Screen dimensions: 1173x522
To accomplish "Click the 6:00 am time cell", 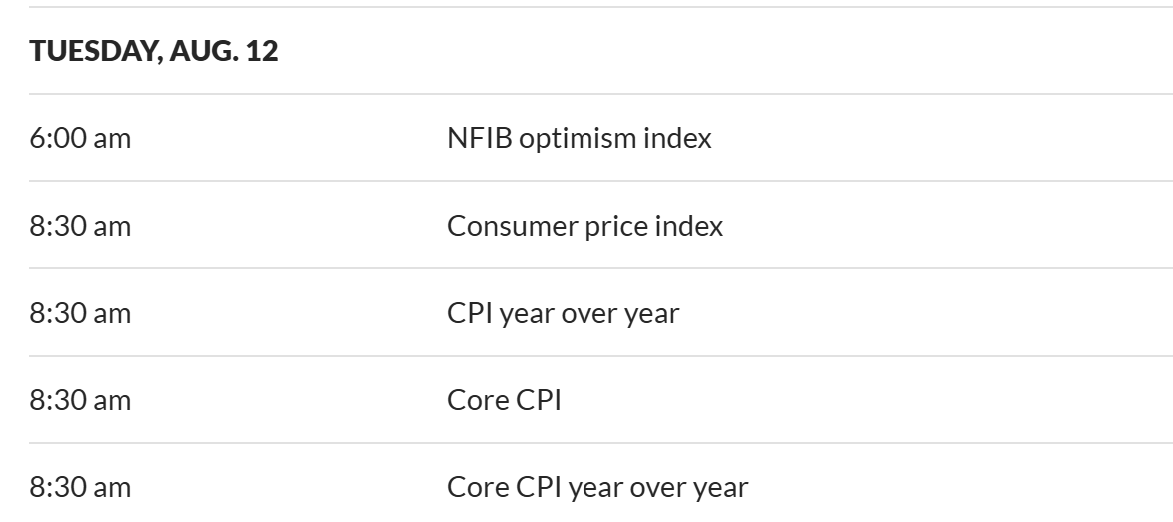I will (80, 138).
